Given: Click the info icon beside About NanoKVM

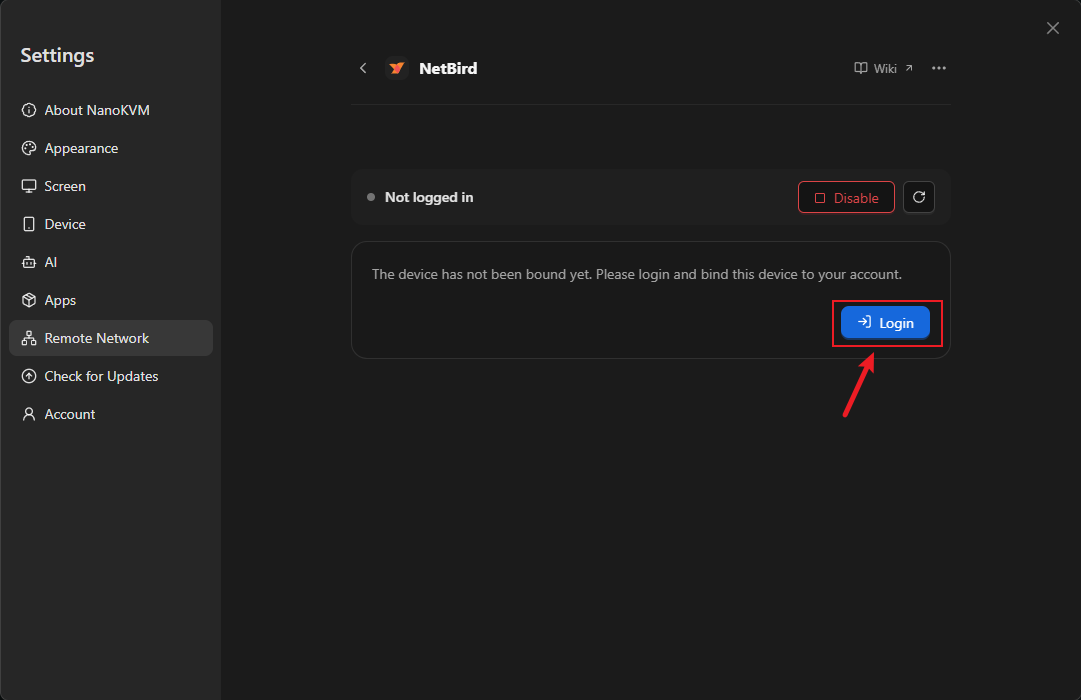Looking at the screenshot, I should pyautogui.click(x=29, y=110).
